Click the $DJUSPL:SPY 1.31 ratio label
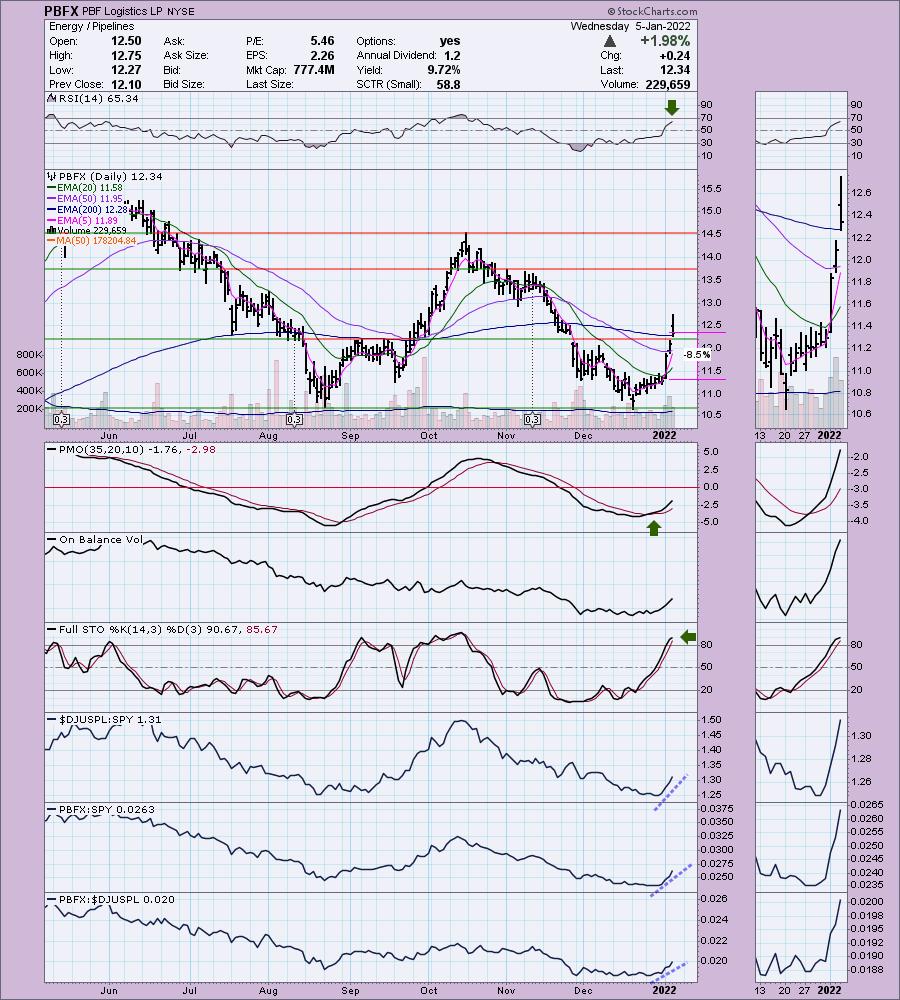This screenshot has height=1000, width=900. coord(110,719)
